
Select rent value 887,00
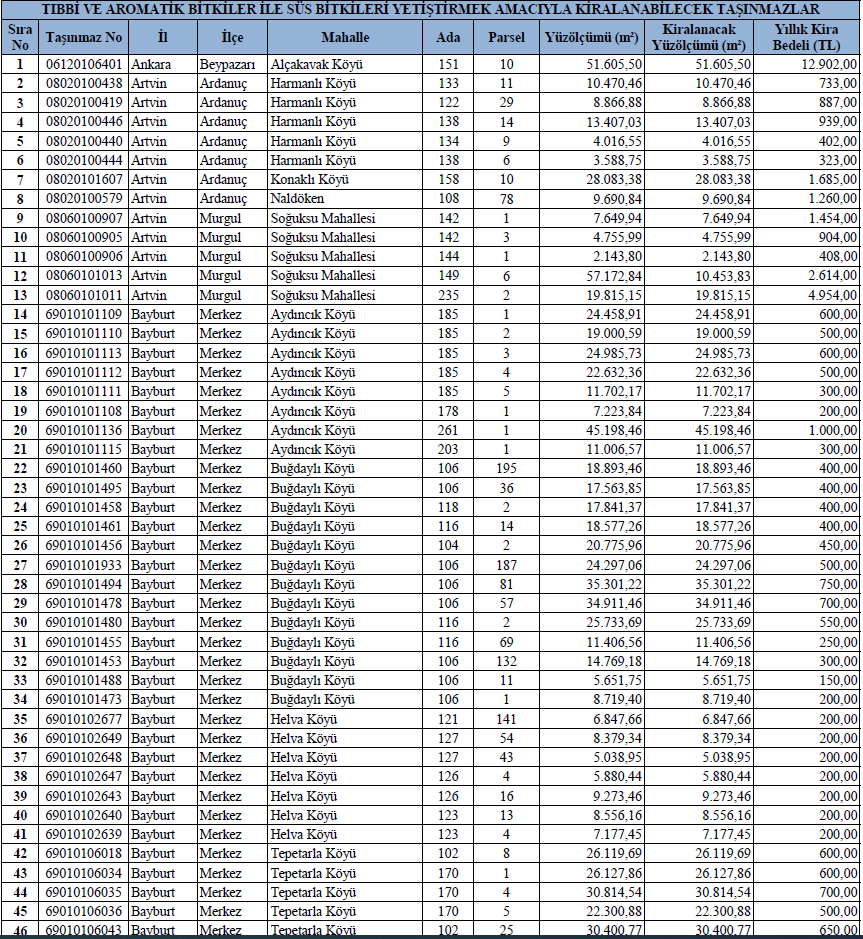806,102
